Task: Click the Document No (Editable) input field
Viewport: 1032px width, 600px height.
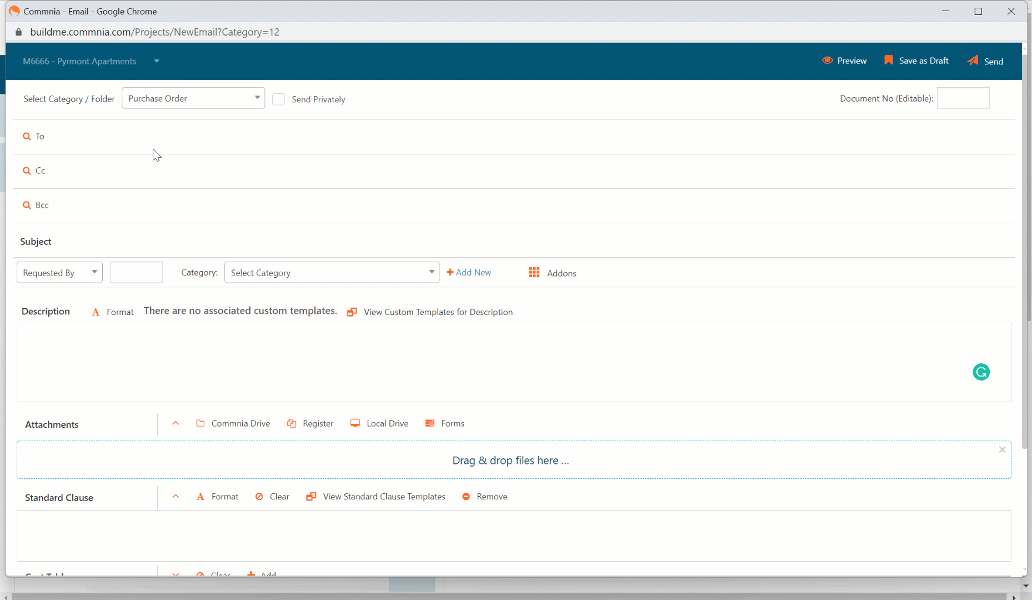Action: pos(963,98)
